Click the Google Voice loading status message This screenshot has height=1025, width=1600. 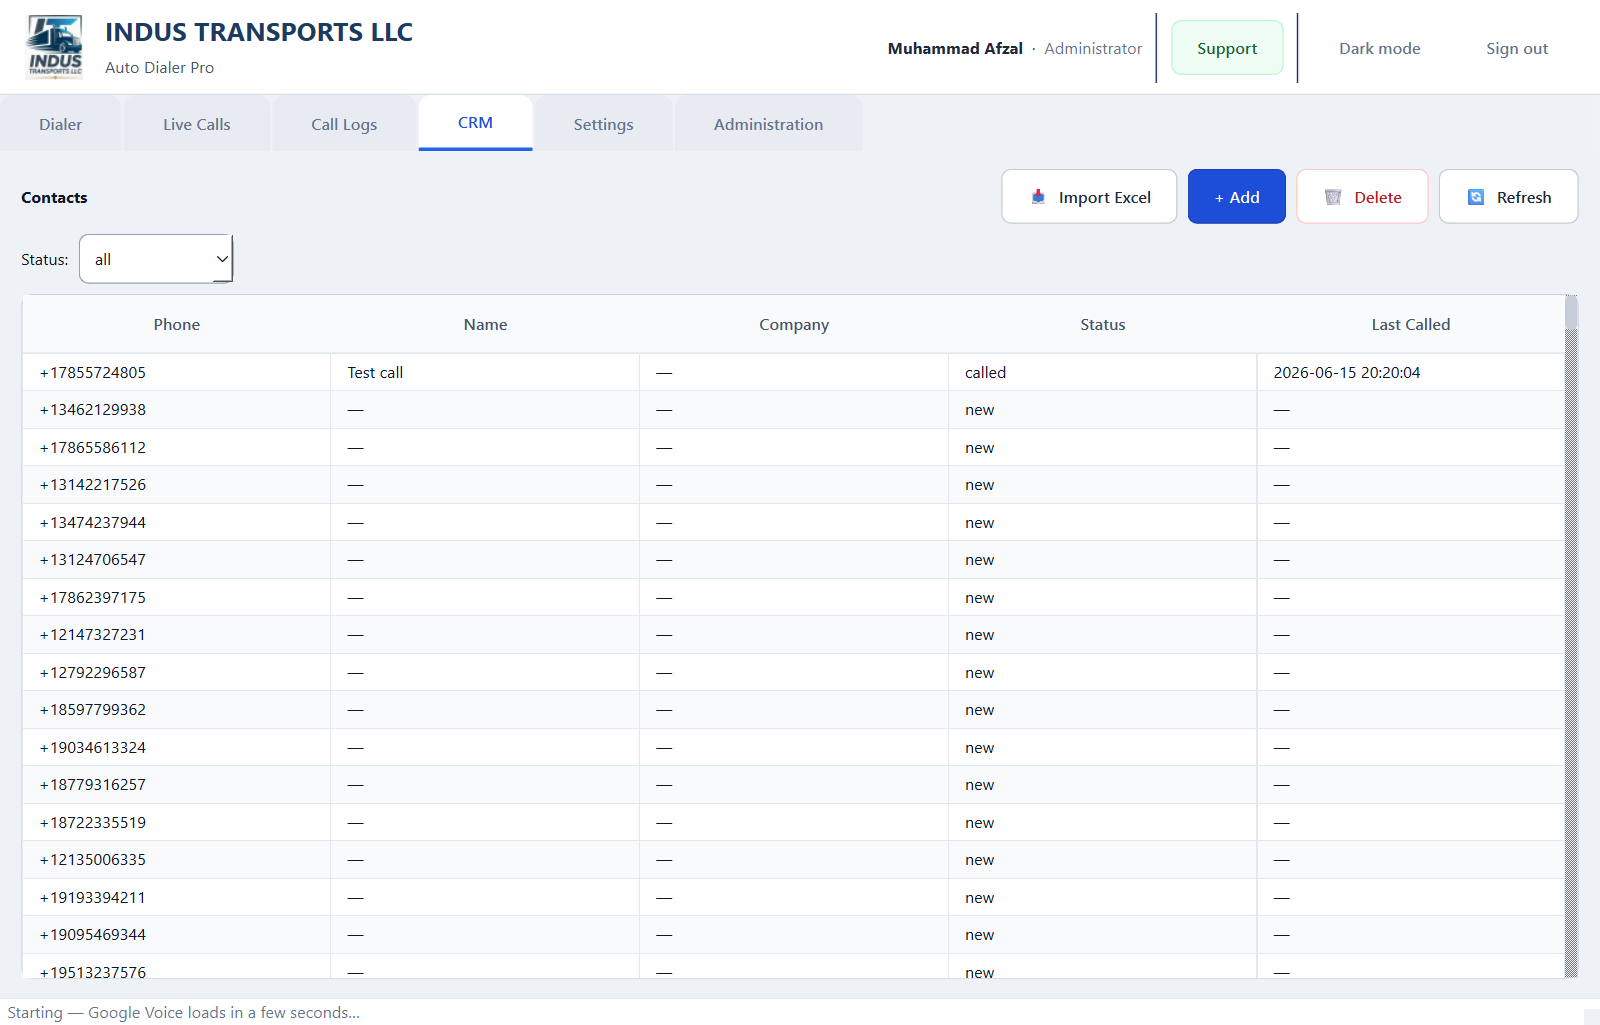point(184,1012)
